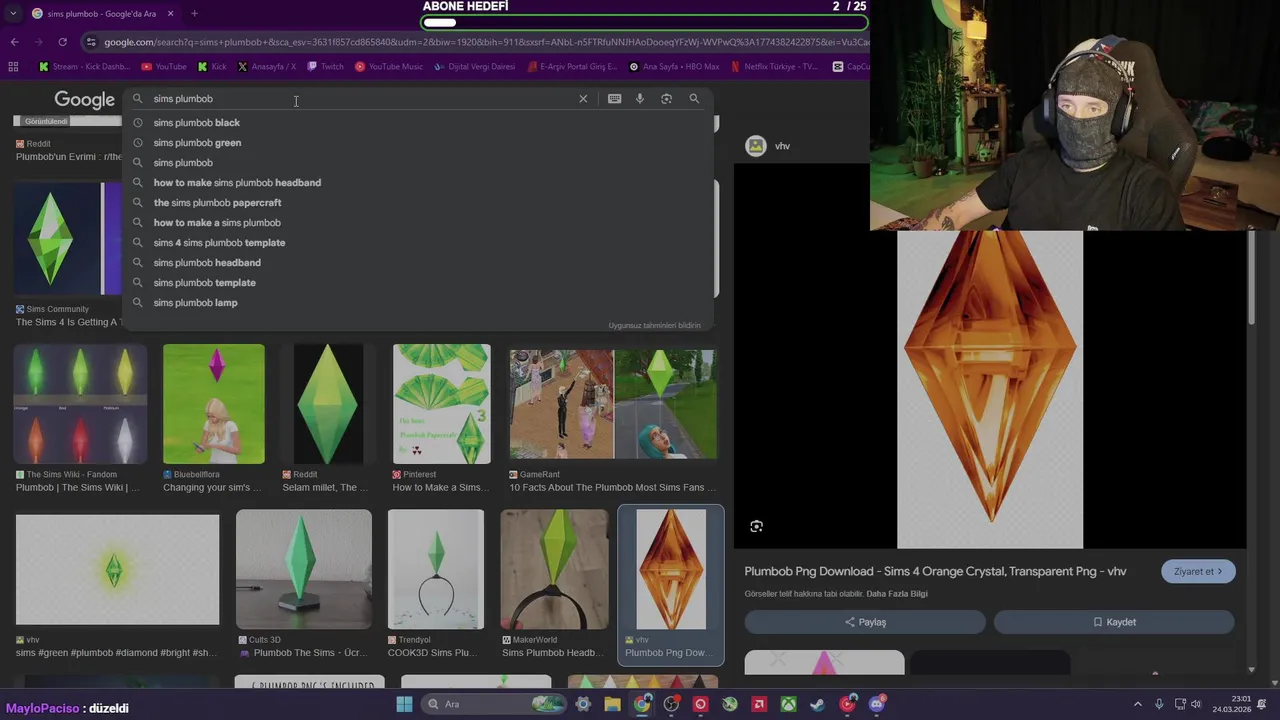Open the YouTube bookmark
This screenshot has height=720, width=1280.
point(164,67)
